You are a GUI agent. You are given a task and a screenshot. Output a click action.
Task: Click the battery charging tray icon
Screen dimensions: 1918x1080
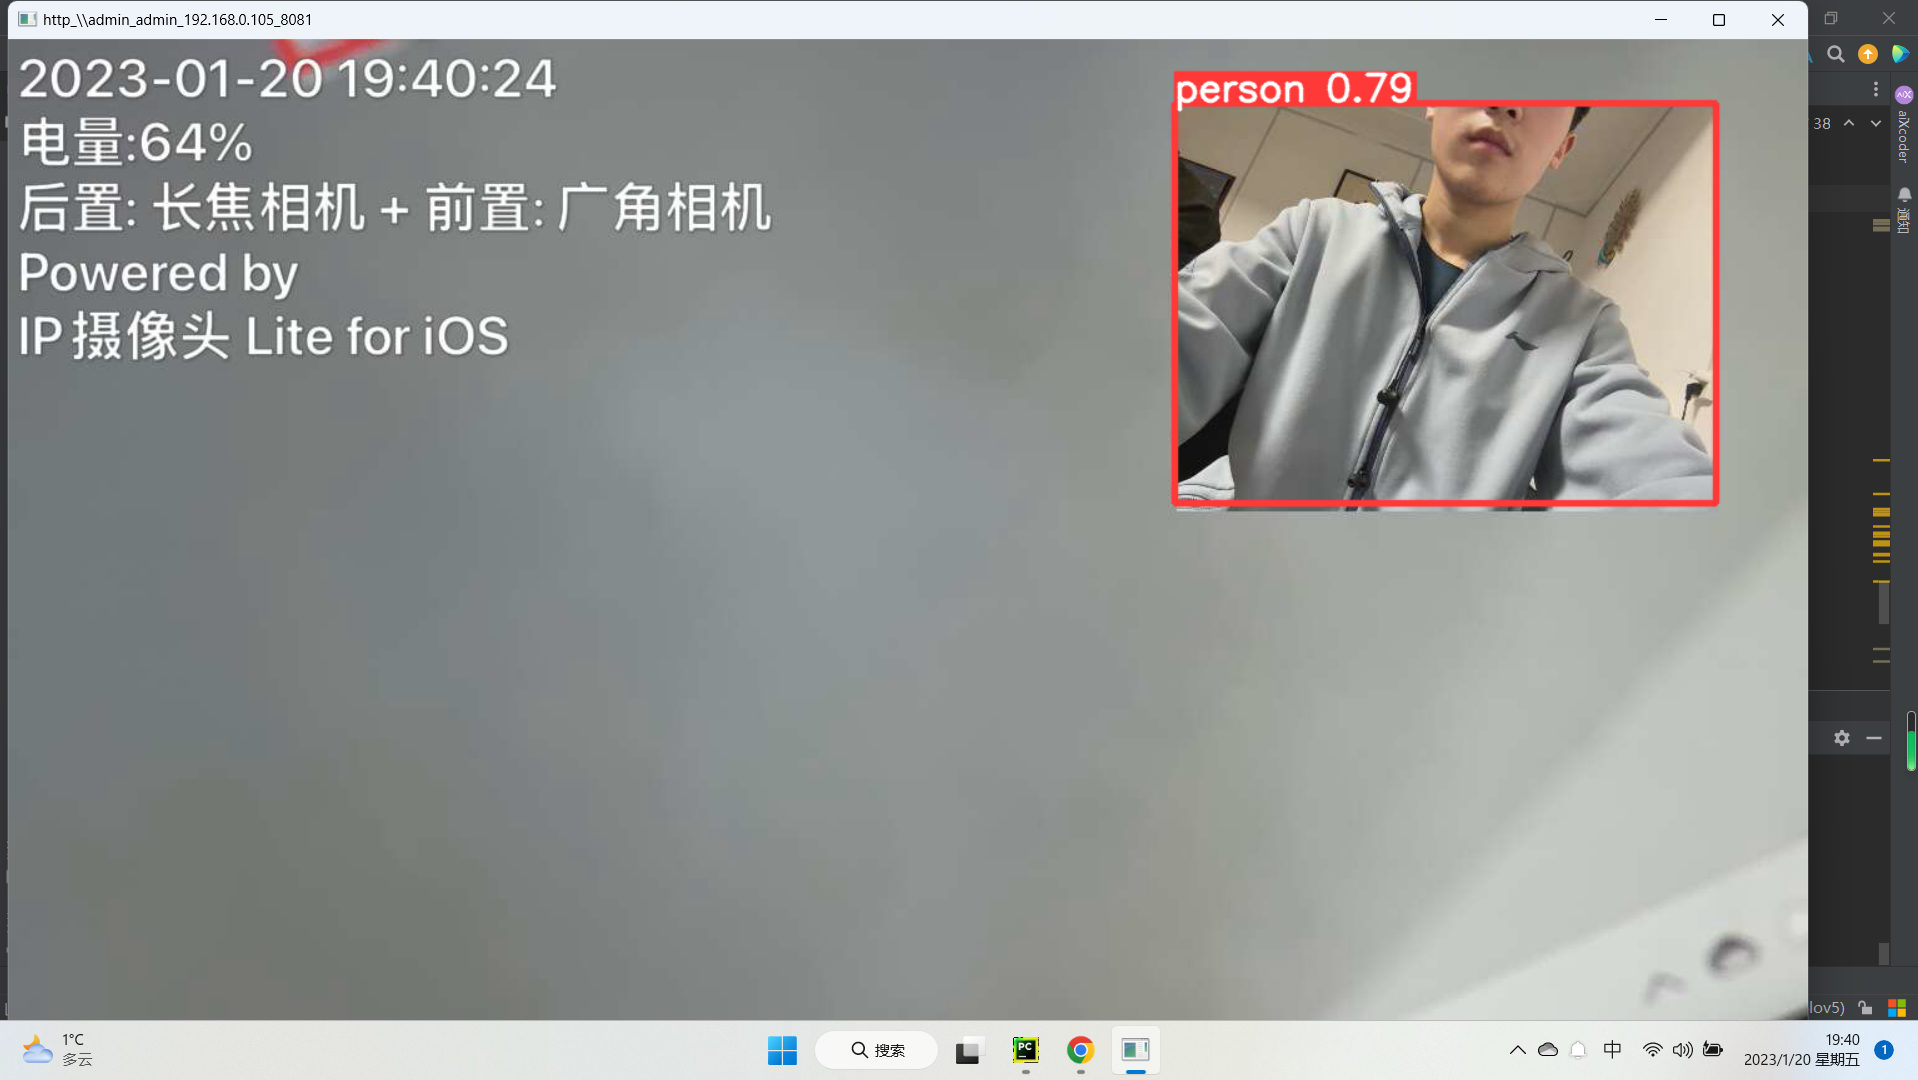[1713, 1050]
